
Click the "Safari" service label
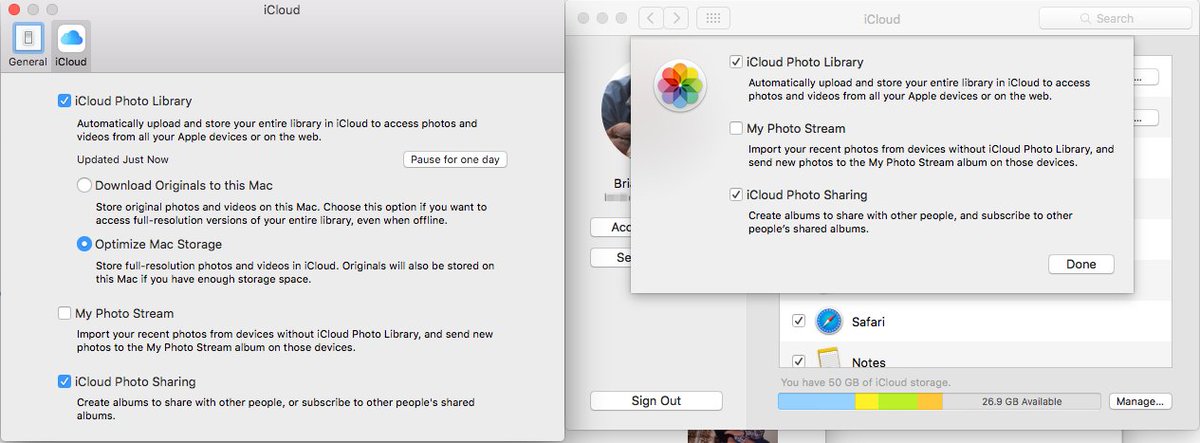[868, 322]
